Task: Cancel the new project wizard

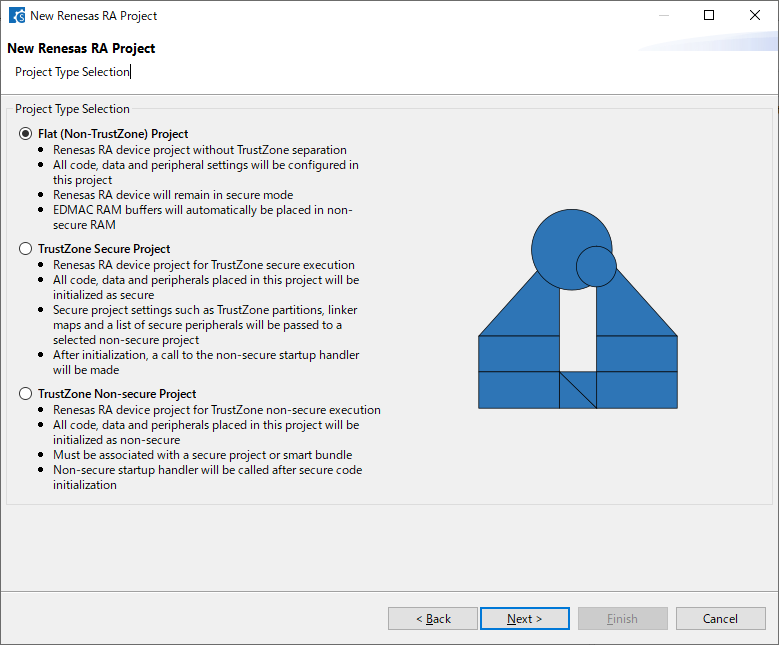Action: coord(720,619)
